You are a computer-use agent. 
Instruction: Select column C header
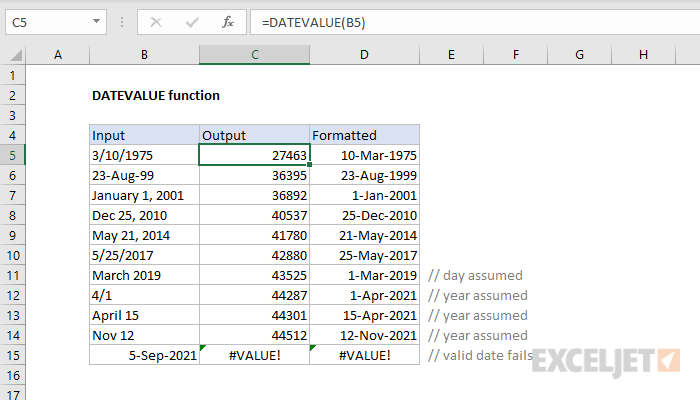click(x=254, y=54)
